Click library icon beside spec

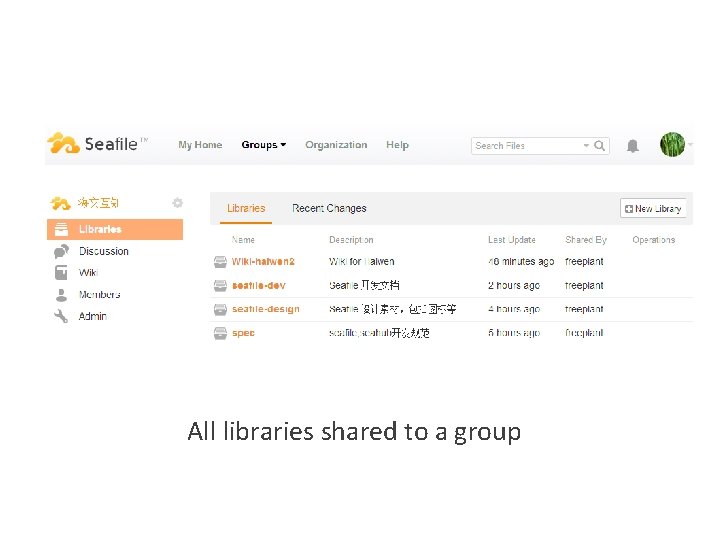coord(220,333)
